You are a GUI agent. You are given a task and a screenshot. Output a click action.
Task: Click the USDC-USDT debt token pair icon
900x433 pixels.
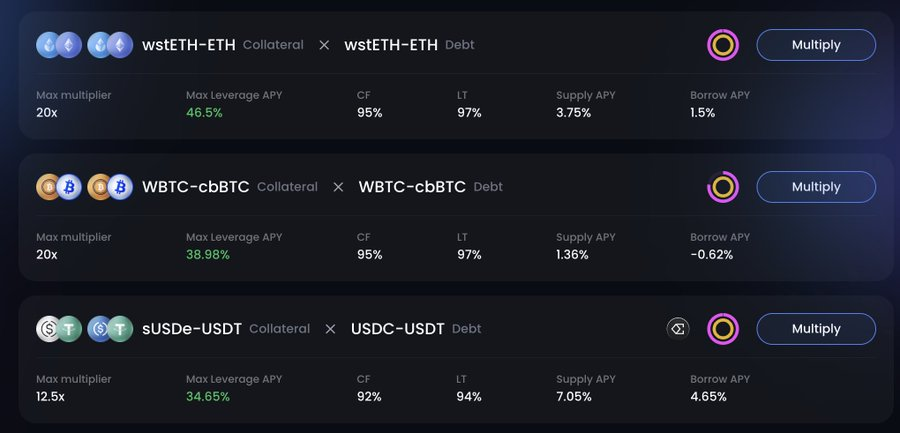point(110,329)
